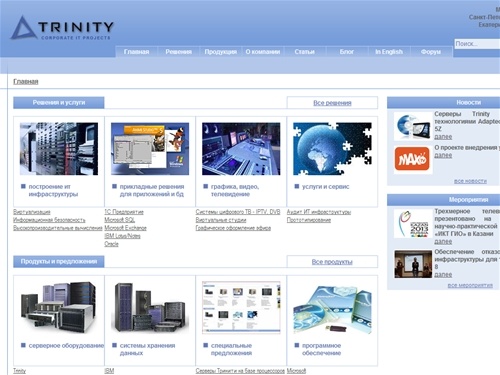Click the Мероприятия panel header
This screenshot has width=500, height=375.
(444, 200)
